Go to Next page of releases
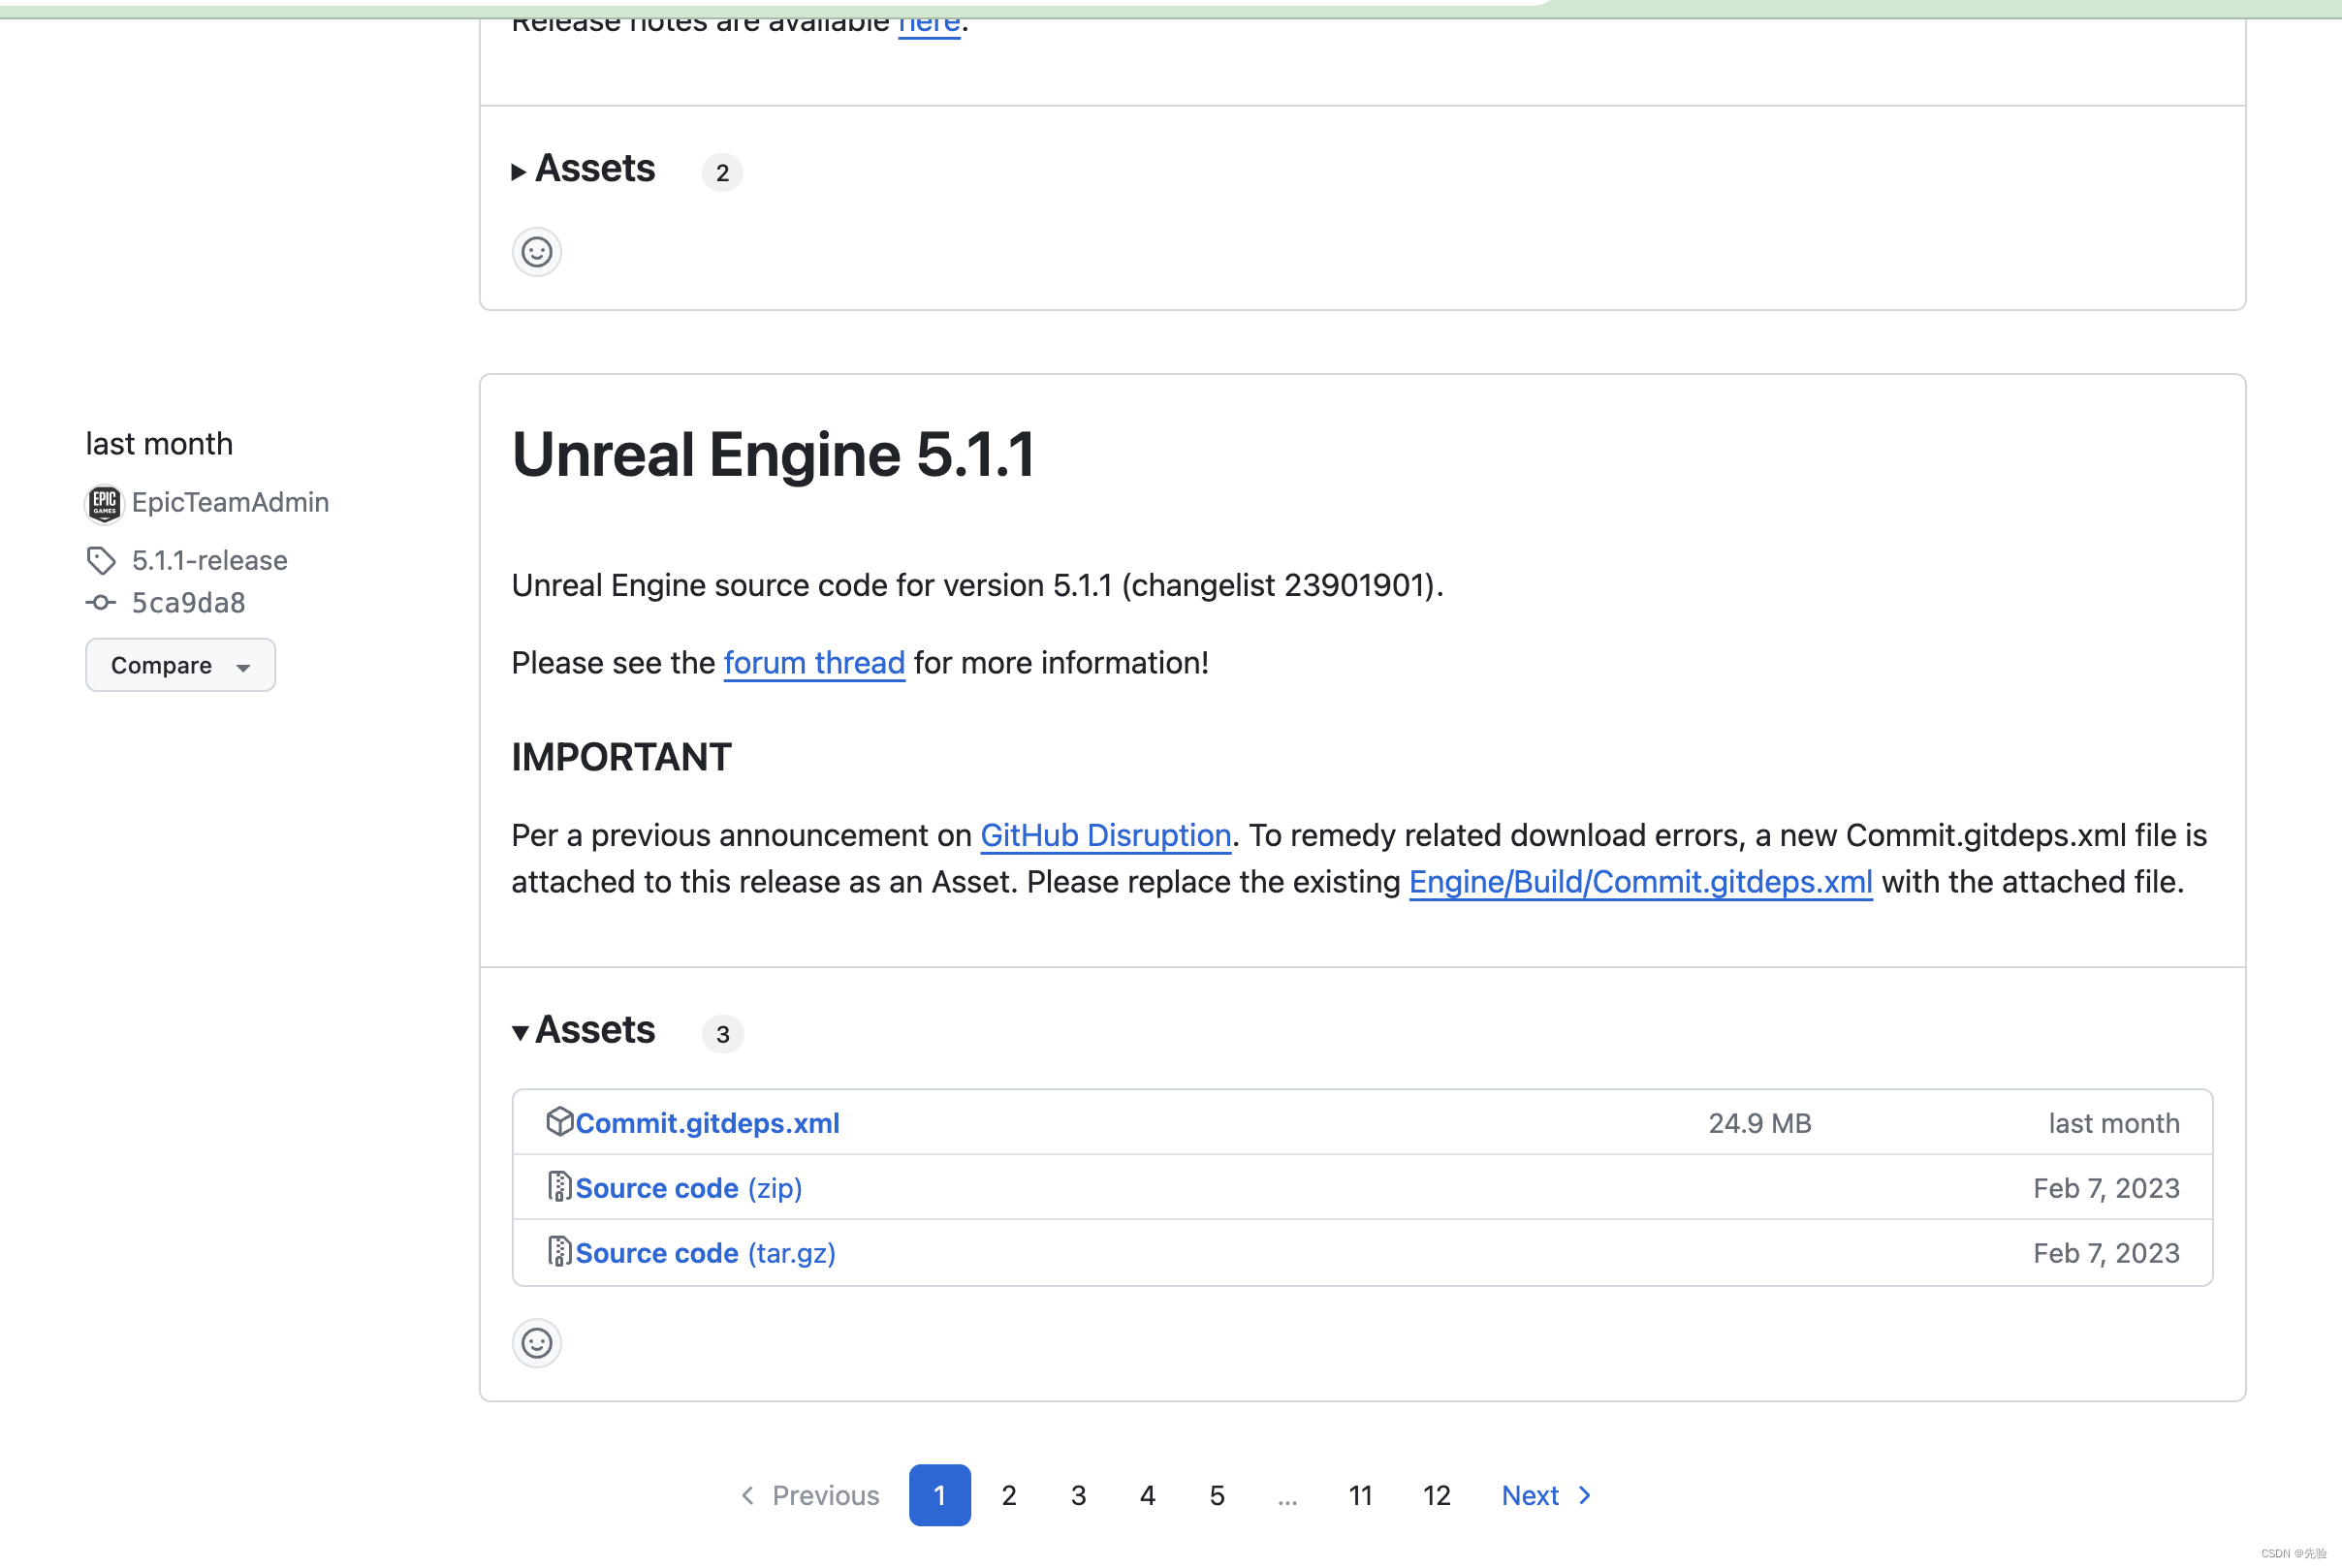 (1530, 1494)
